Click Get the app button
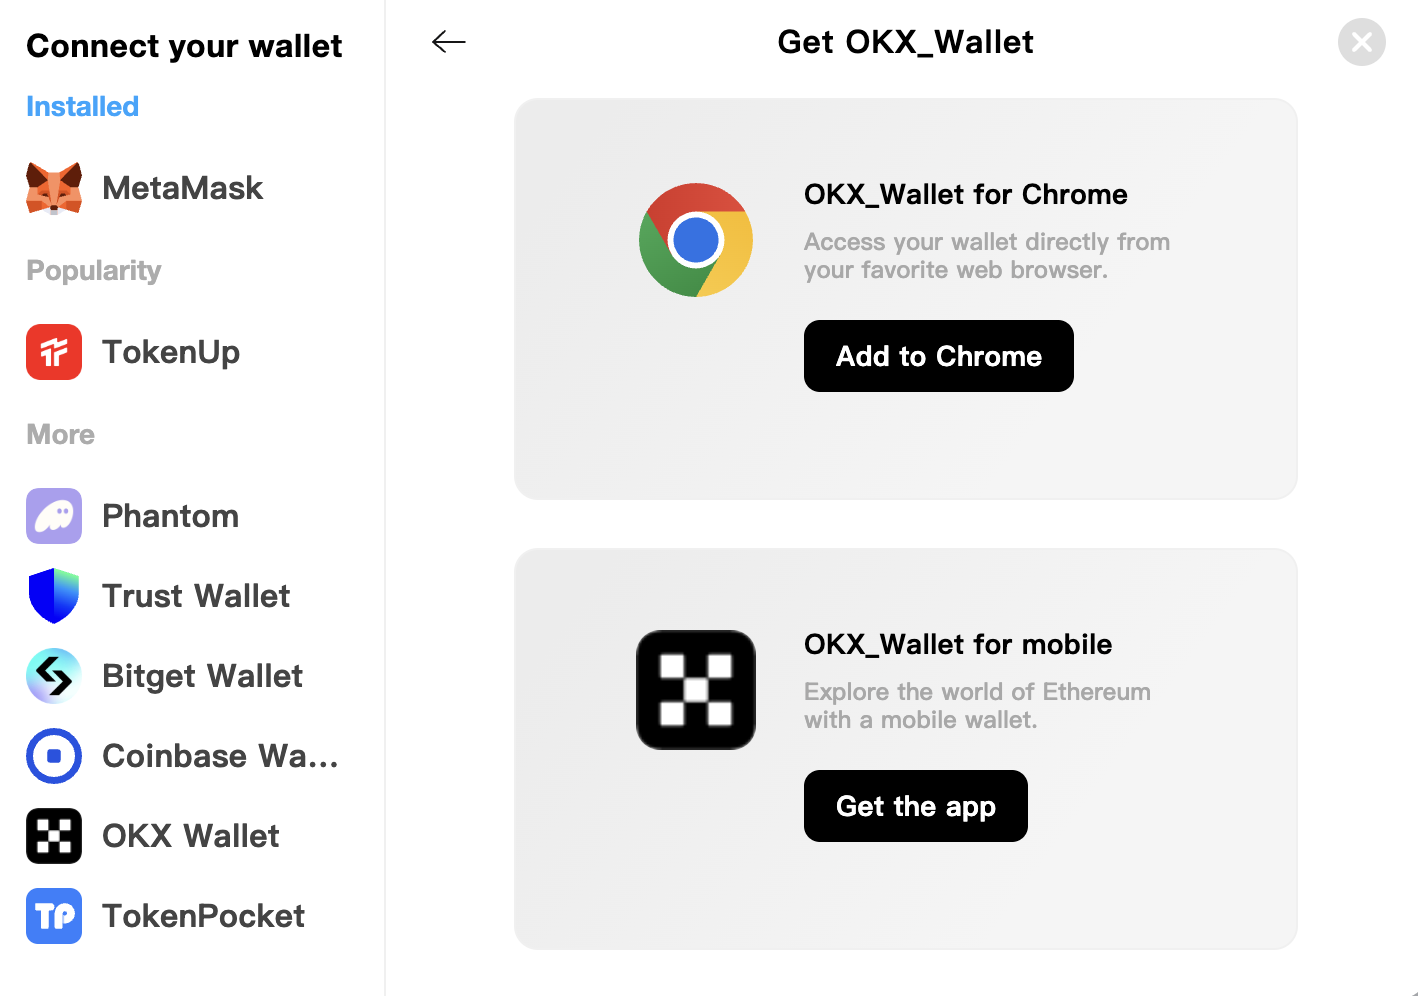Viewport: 1418px width, 996px height. (x=916, y=806)
